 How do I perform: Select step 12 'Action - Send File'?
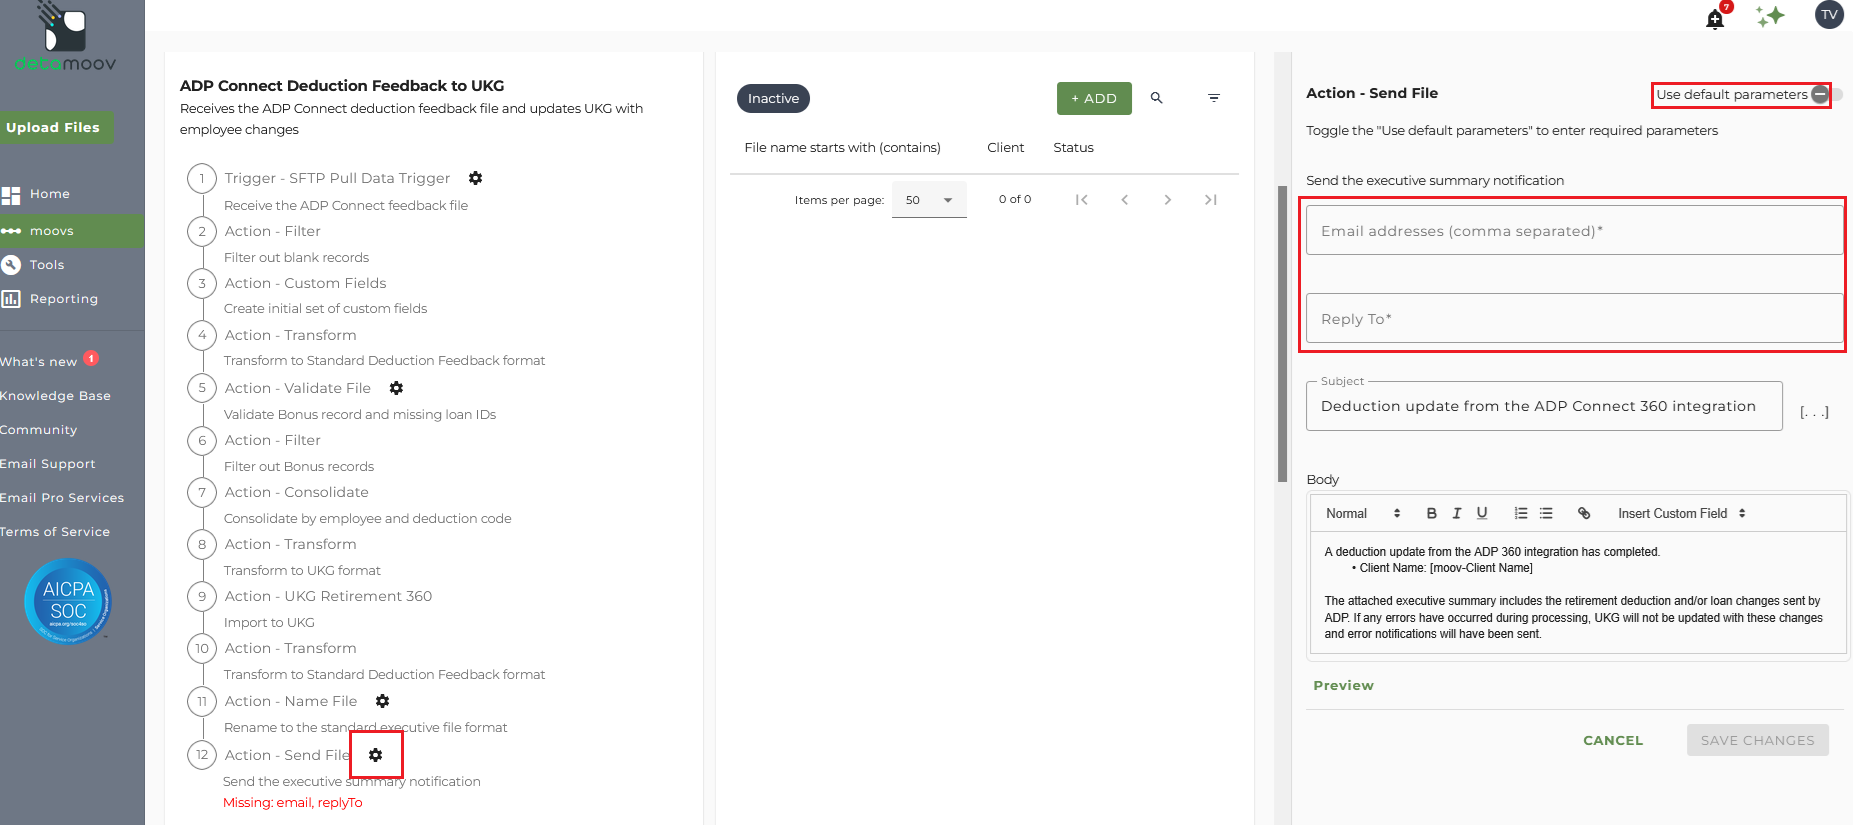[287, 755]
